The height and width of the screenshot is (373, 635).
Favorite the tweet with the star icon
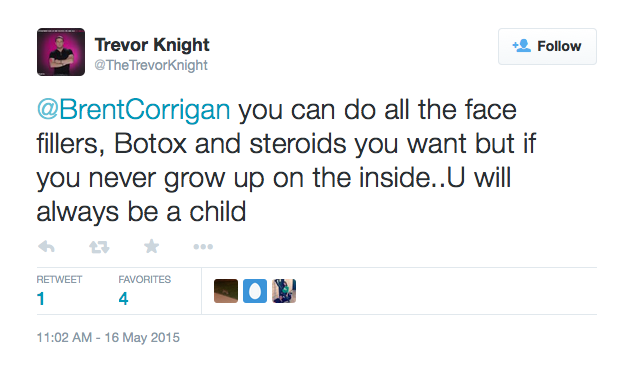tap(151, 246)
